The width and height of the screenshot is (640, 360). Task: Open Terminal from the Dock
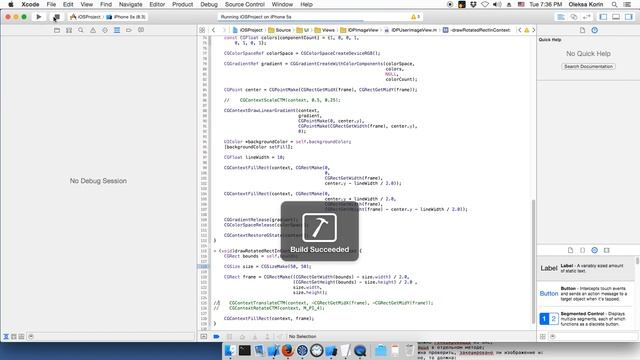pyautogui.click(x=244, y=351)
